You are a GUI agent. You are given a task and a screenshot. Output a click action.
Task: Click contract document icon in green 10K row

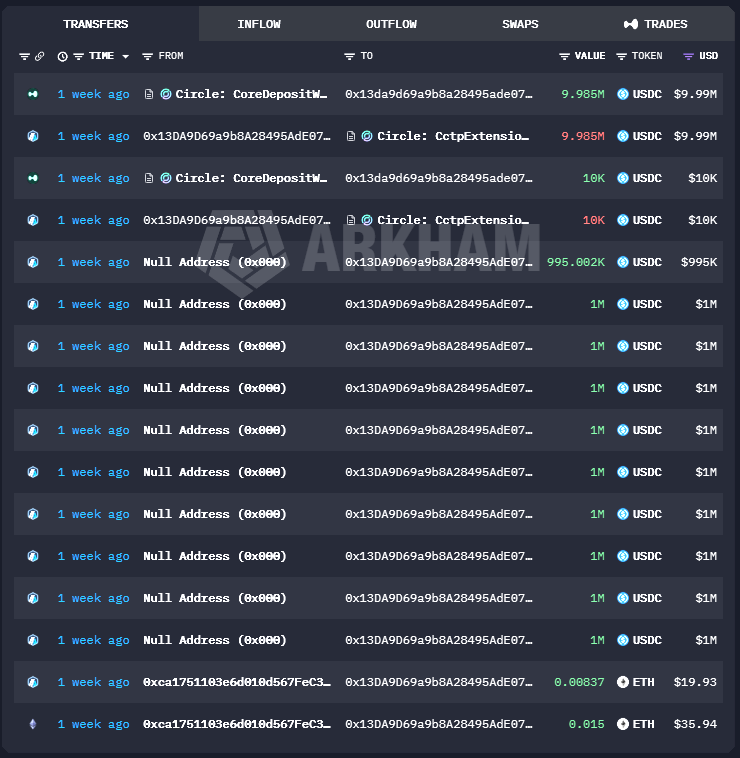[x=149, y=178]
